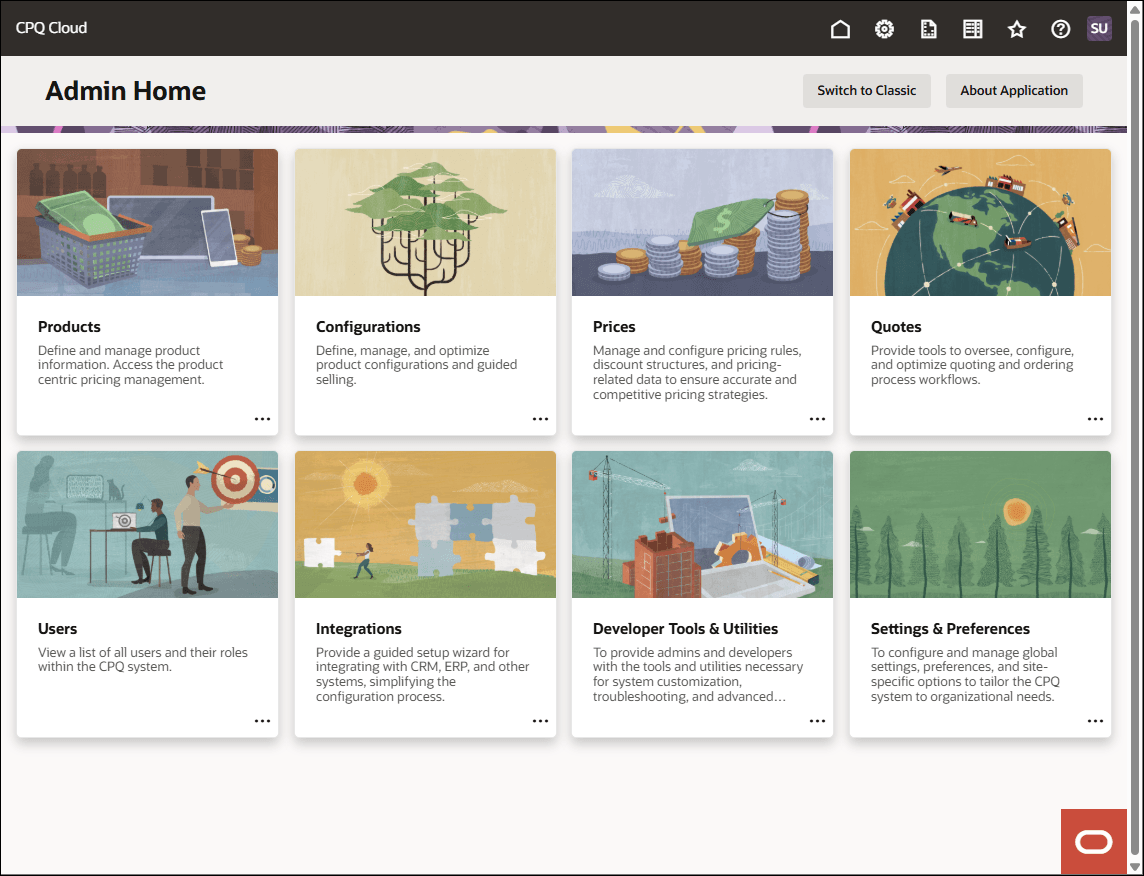The image size is (1144, 876).
Task: Click the Home icon in the top bar
Action: coord(840,29)
